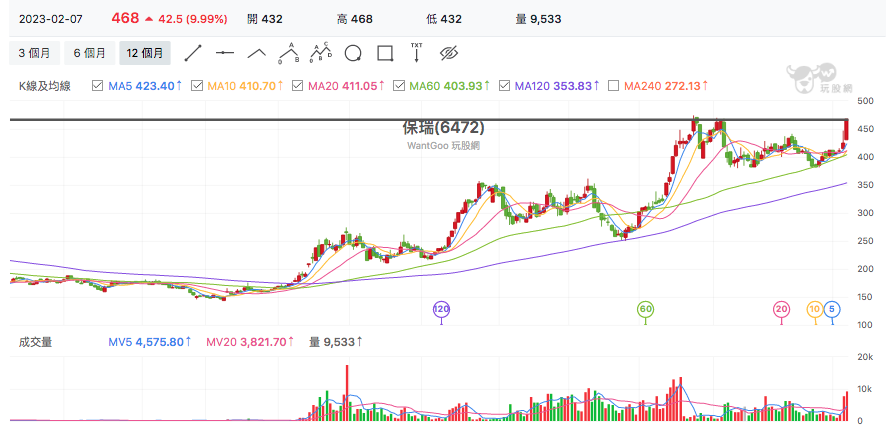The image size is (886, 430).
Task: Select the 0-A-B wave pattern tool
Action: click(289, 53)
